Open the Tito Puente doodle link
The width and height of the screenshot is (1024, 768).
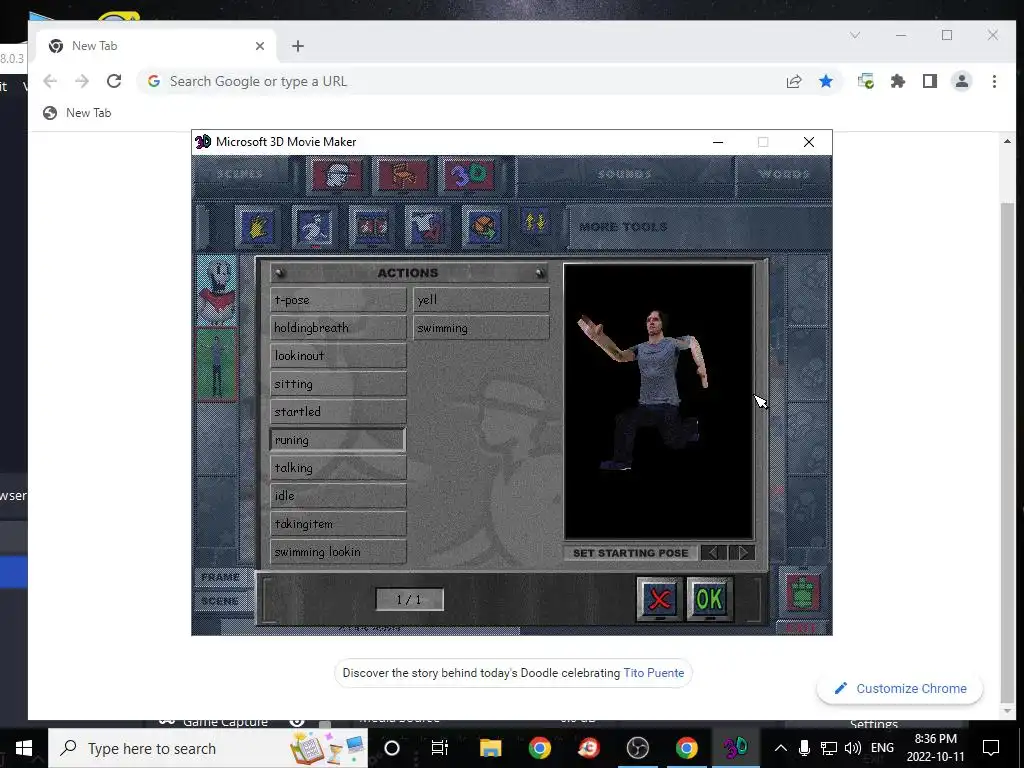click(654, 673)
